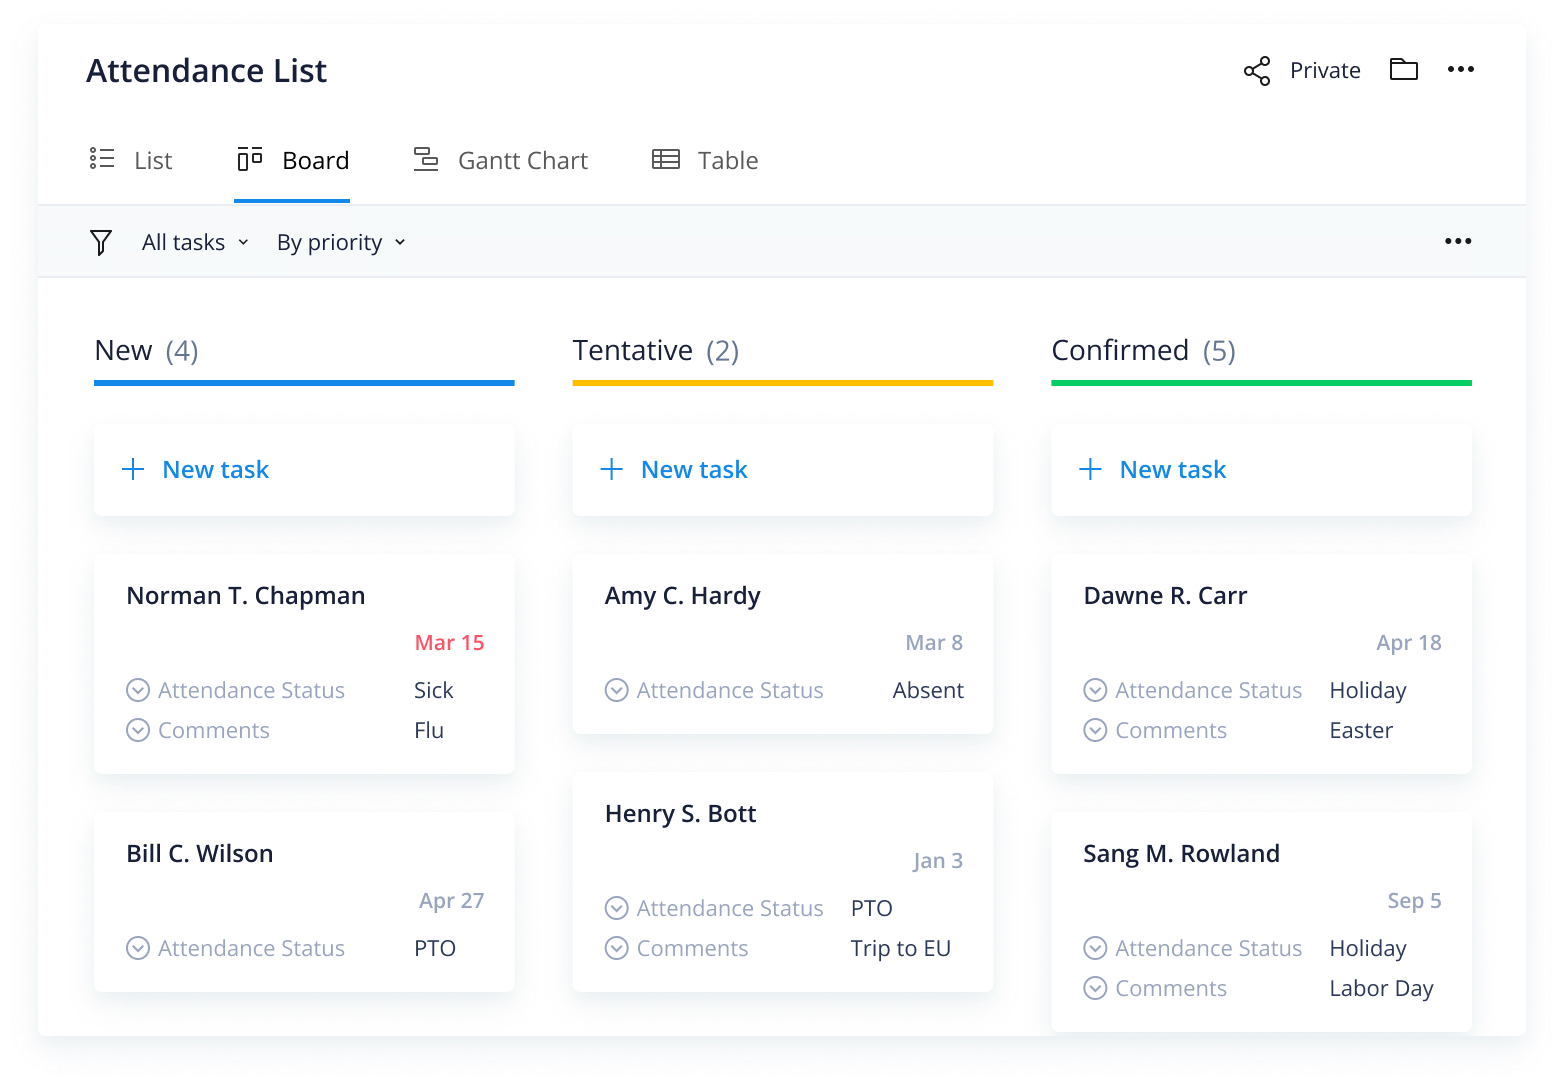Screen dimensions: 1562x1085
Task: Switch to the List tab
Action: point(131,160)
